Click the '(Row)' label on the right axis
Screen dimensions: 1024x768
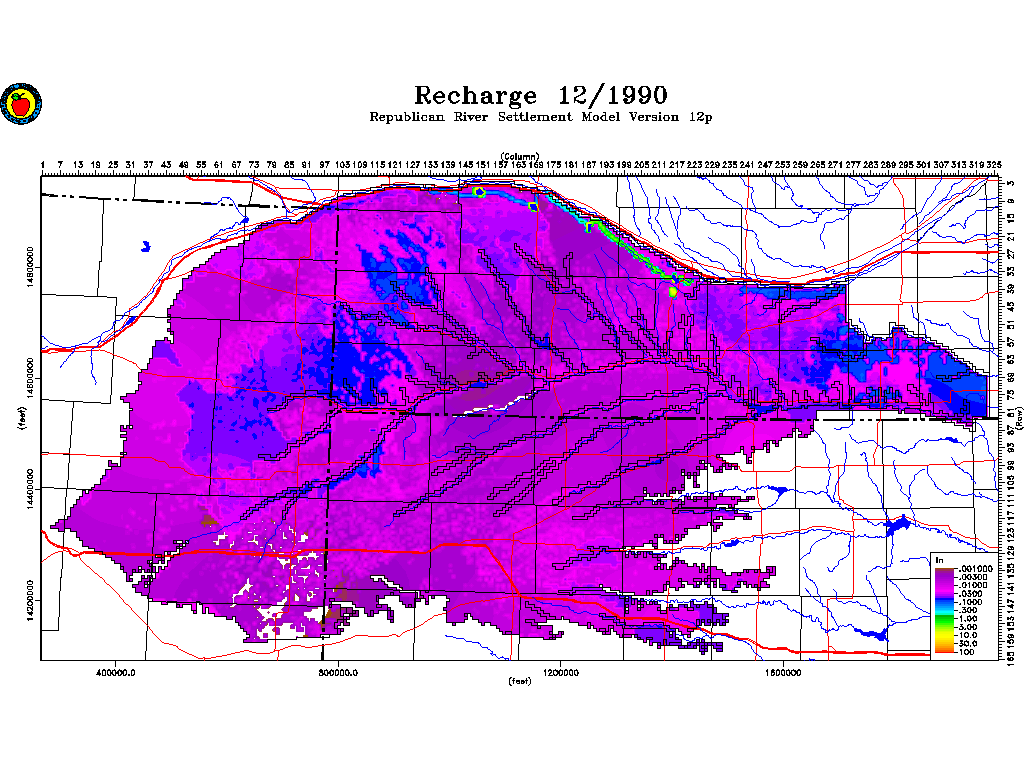tap(1019, 419)
